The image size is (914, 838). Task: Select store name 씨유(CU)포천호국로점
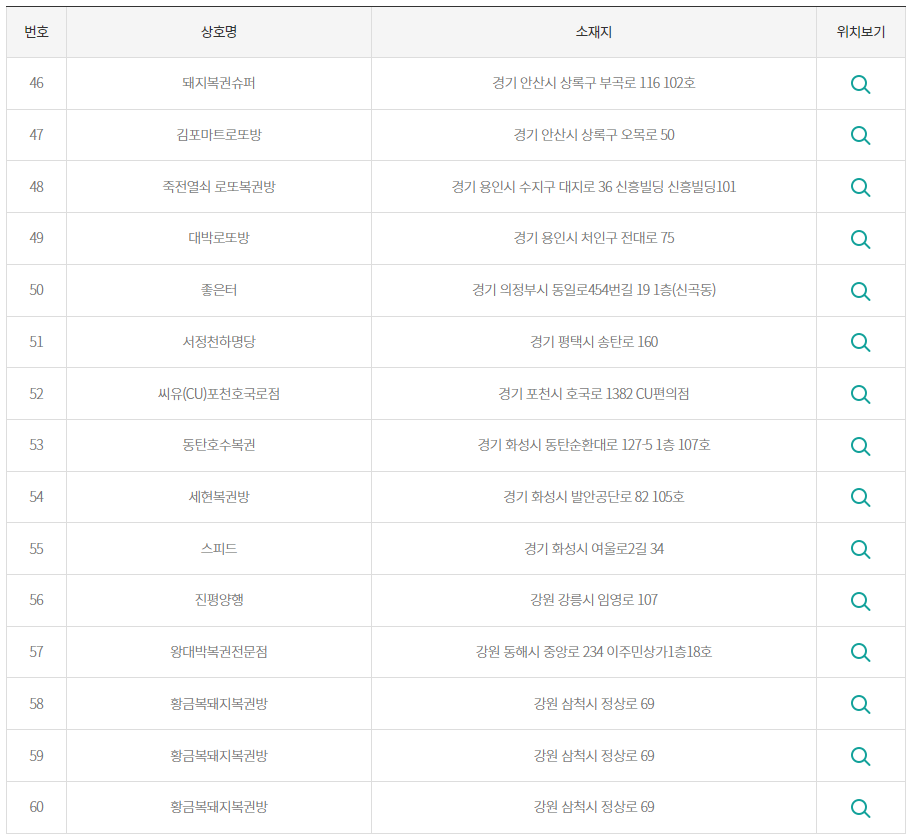pyautogui.click(x=219, y=393)
